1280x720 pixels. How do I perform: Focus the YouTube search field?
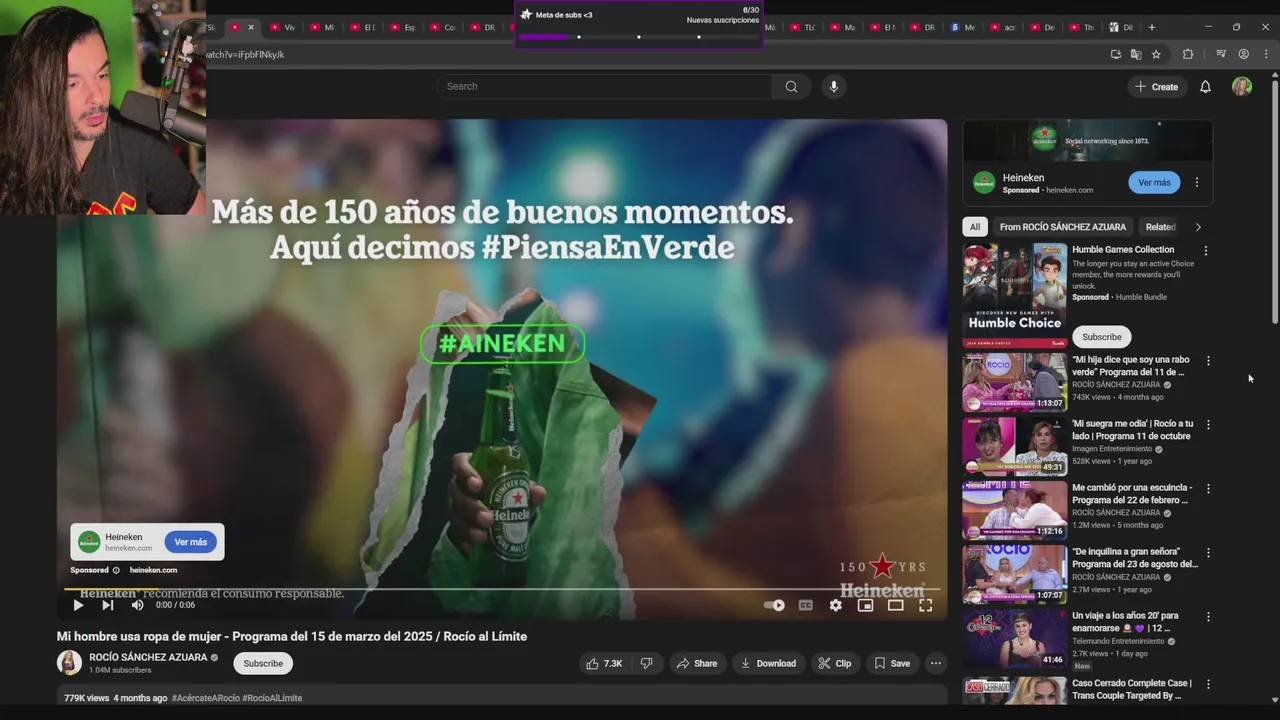(603, 86)
